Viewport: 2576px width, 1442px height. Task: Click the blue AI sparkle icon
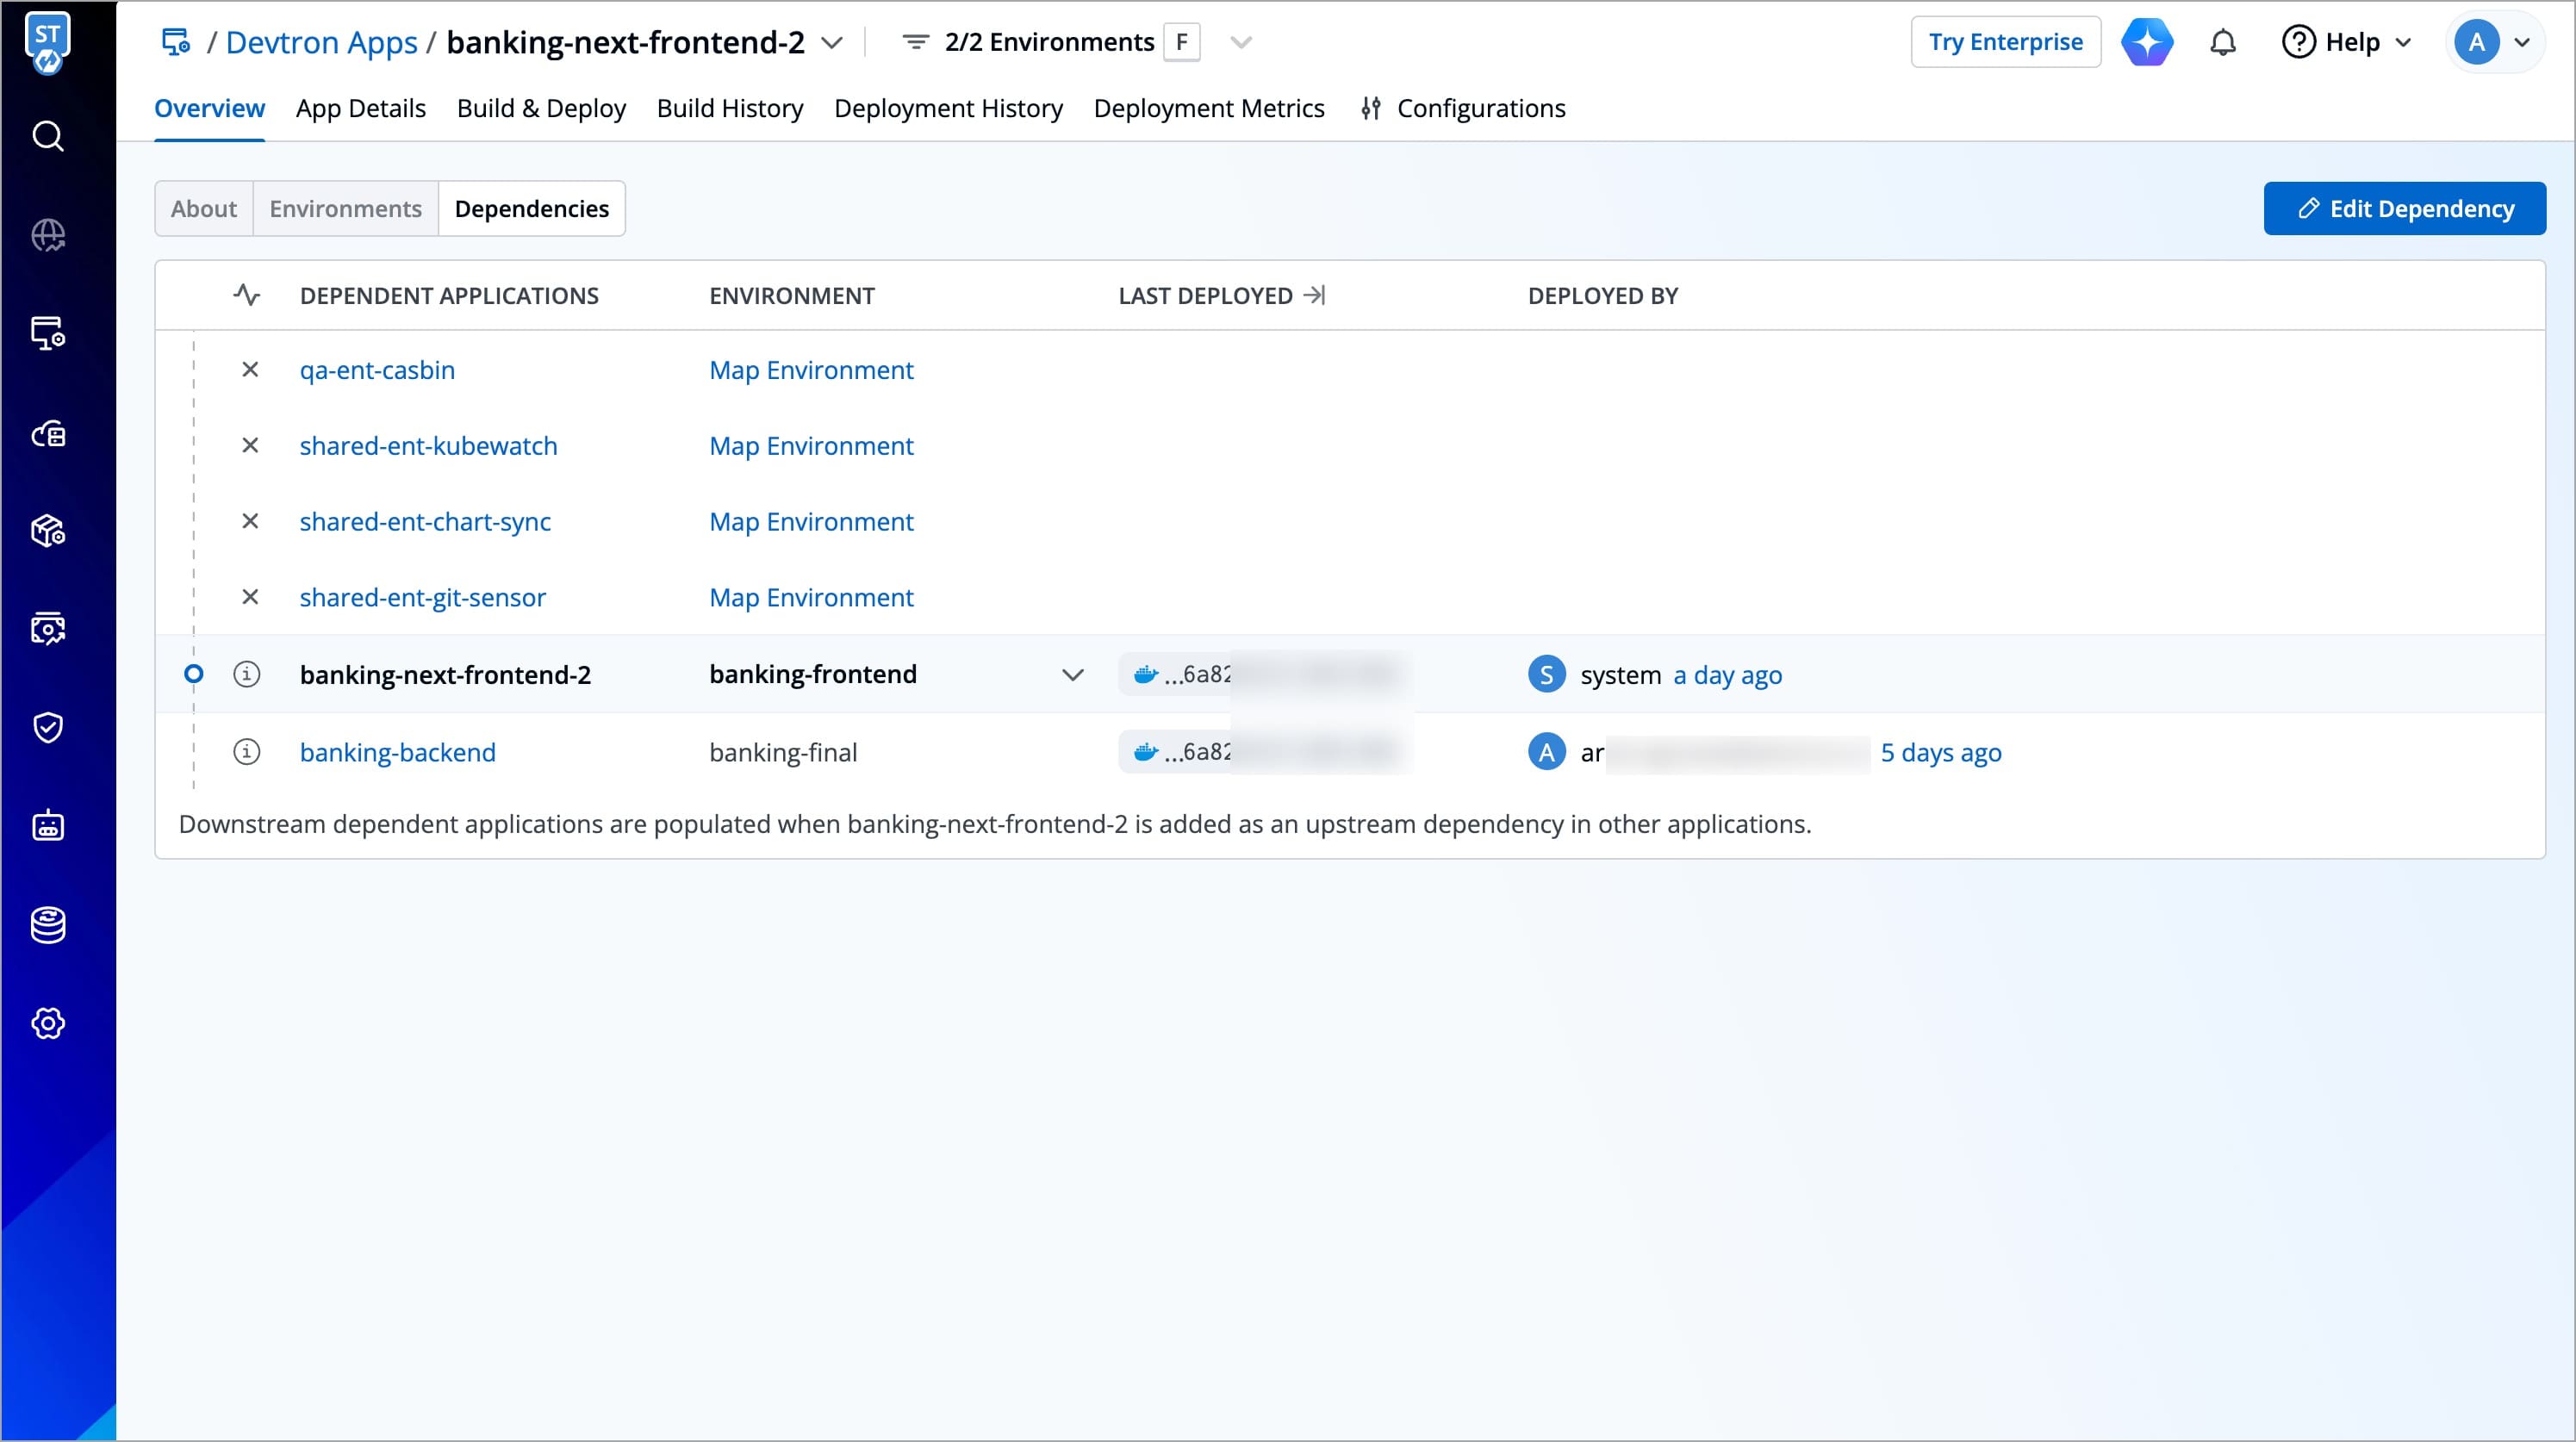click(x=2146, y=42)
